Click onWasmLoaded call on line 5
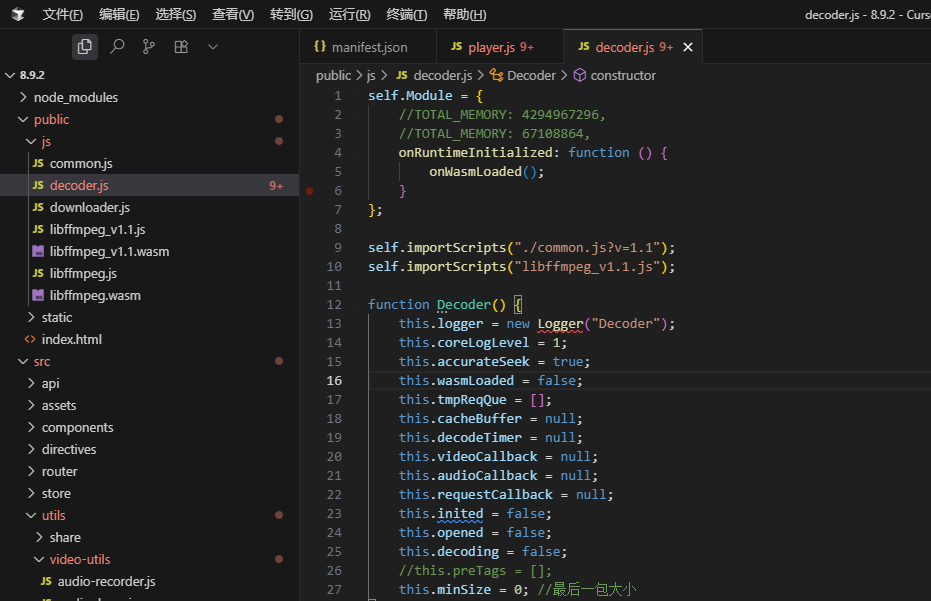Screen dimensions: 931x601 (475, 172)
